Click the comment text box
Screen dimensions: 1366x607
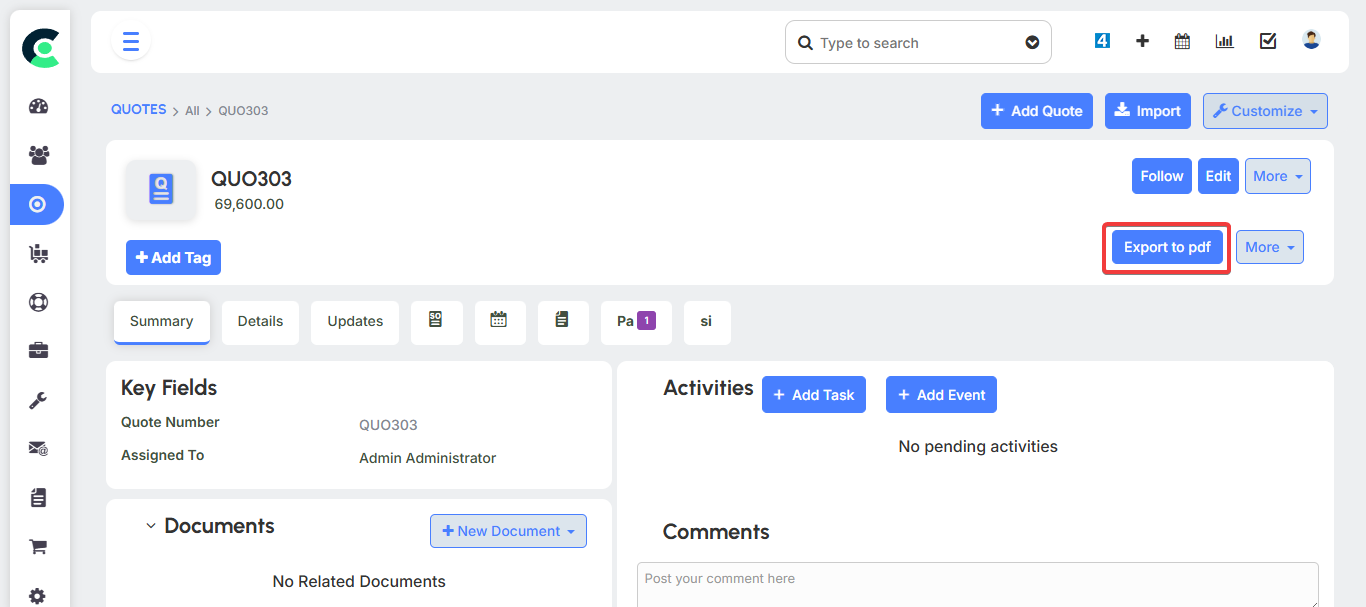[977, 585]
